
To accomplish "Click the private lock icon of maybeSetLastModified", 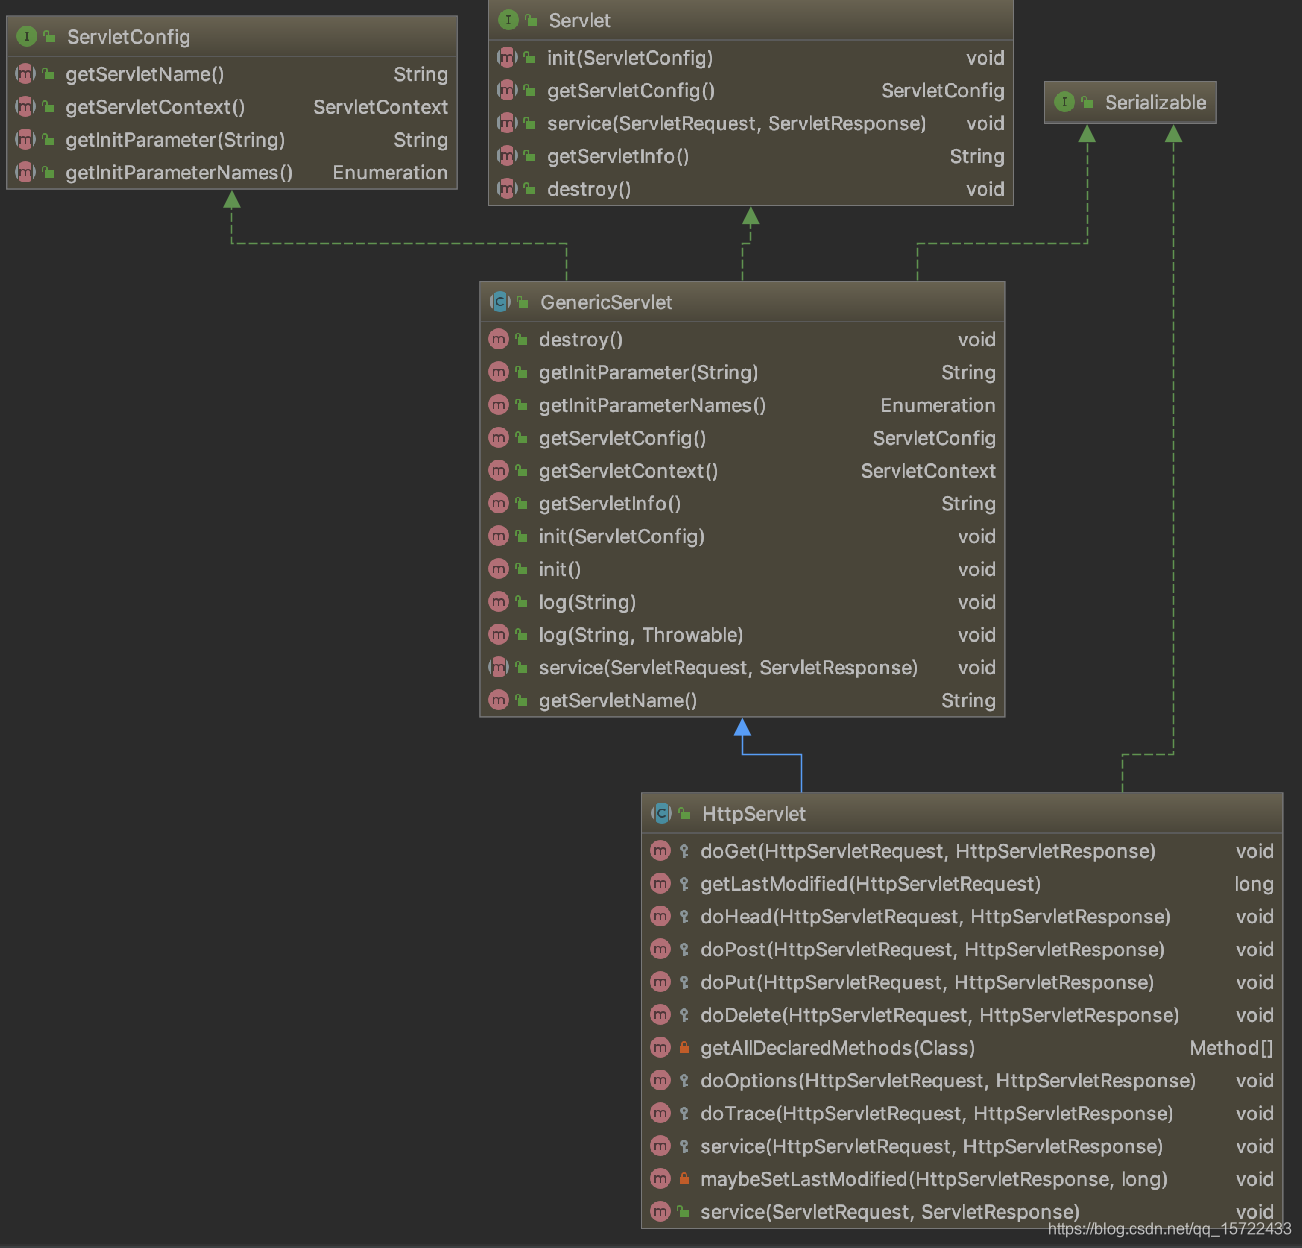I will point(684,1179).
